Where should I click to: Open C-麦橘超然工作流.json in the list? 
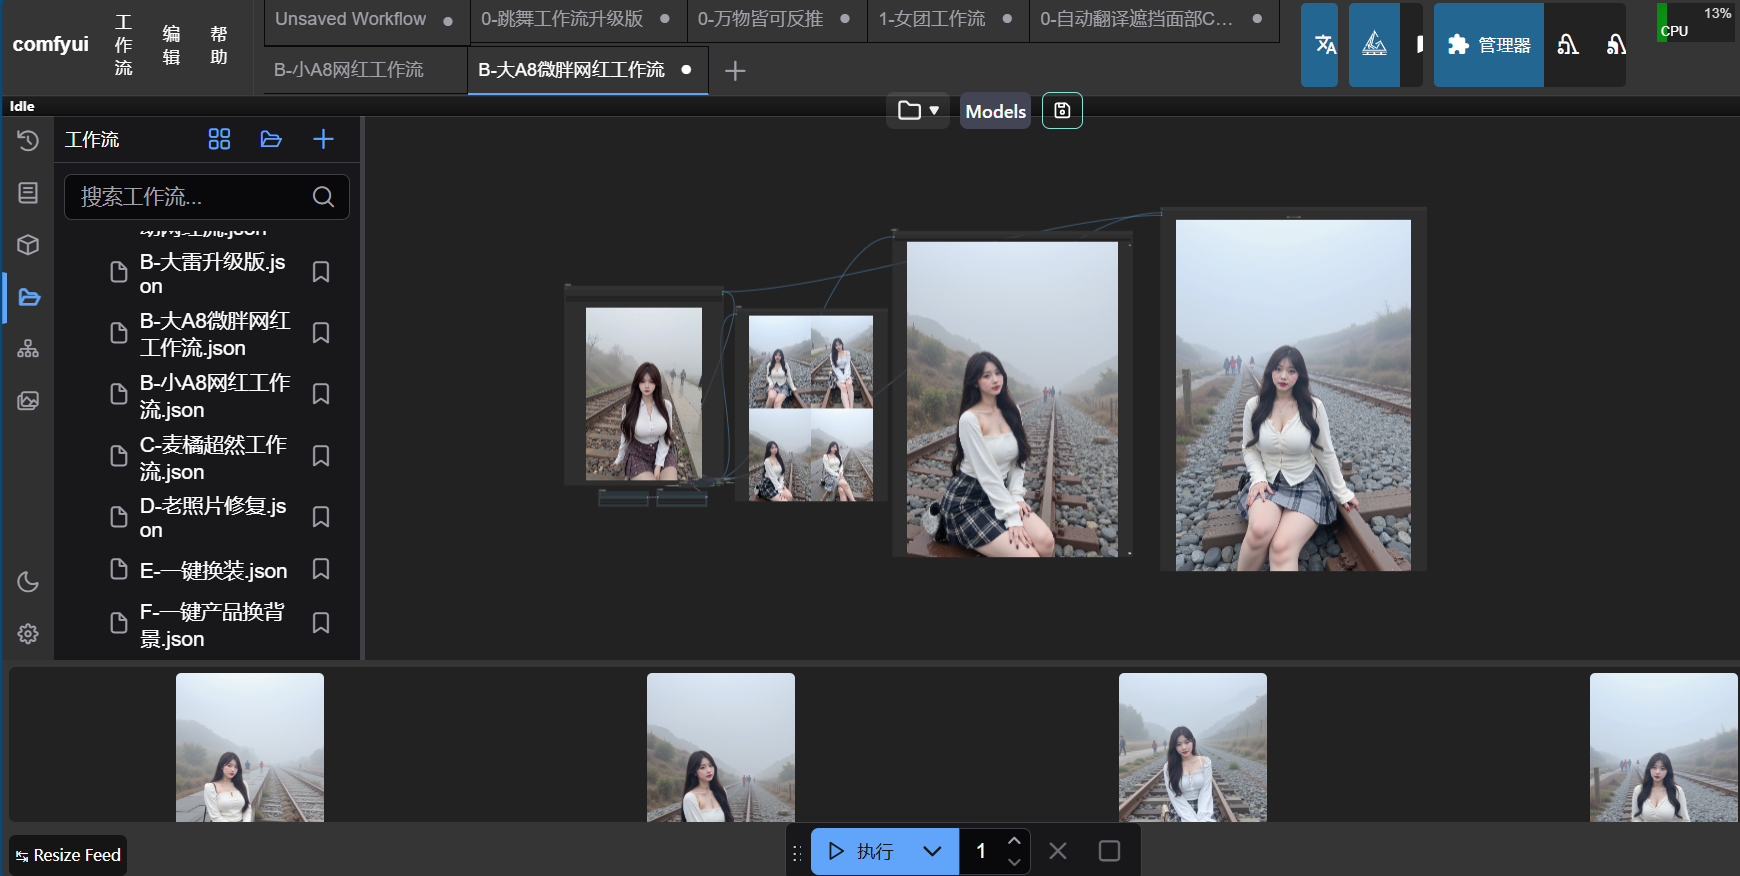(213, 458)
